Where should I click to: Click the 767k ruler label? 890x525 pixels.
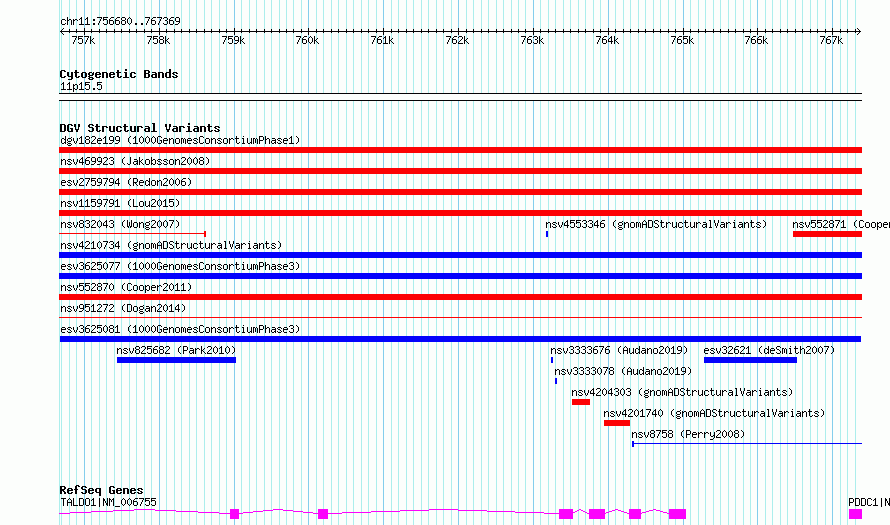(831, 41)
